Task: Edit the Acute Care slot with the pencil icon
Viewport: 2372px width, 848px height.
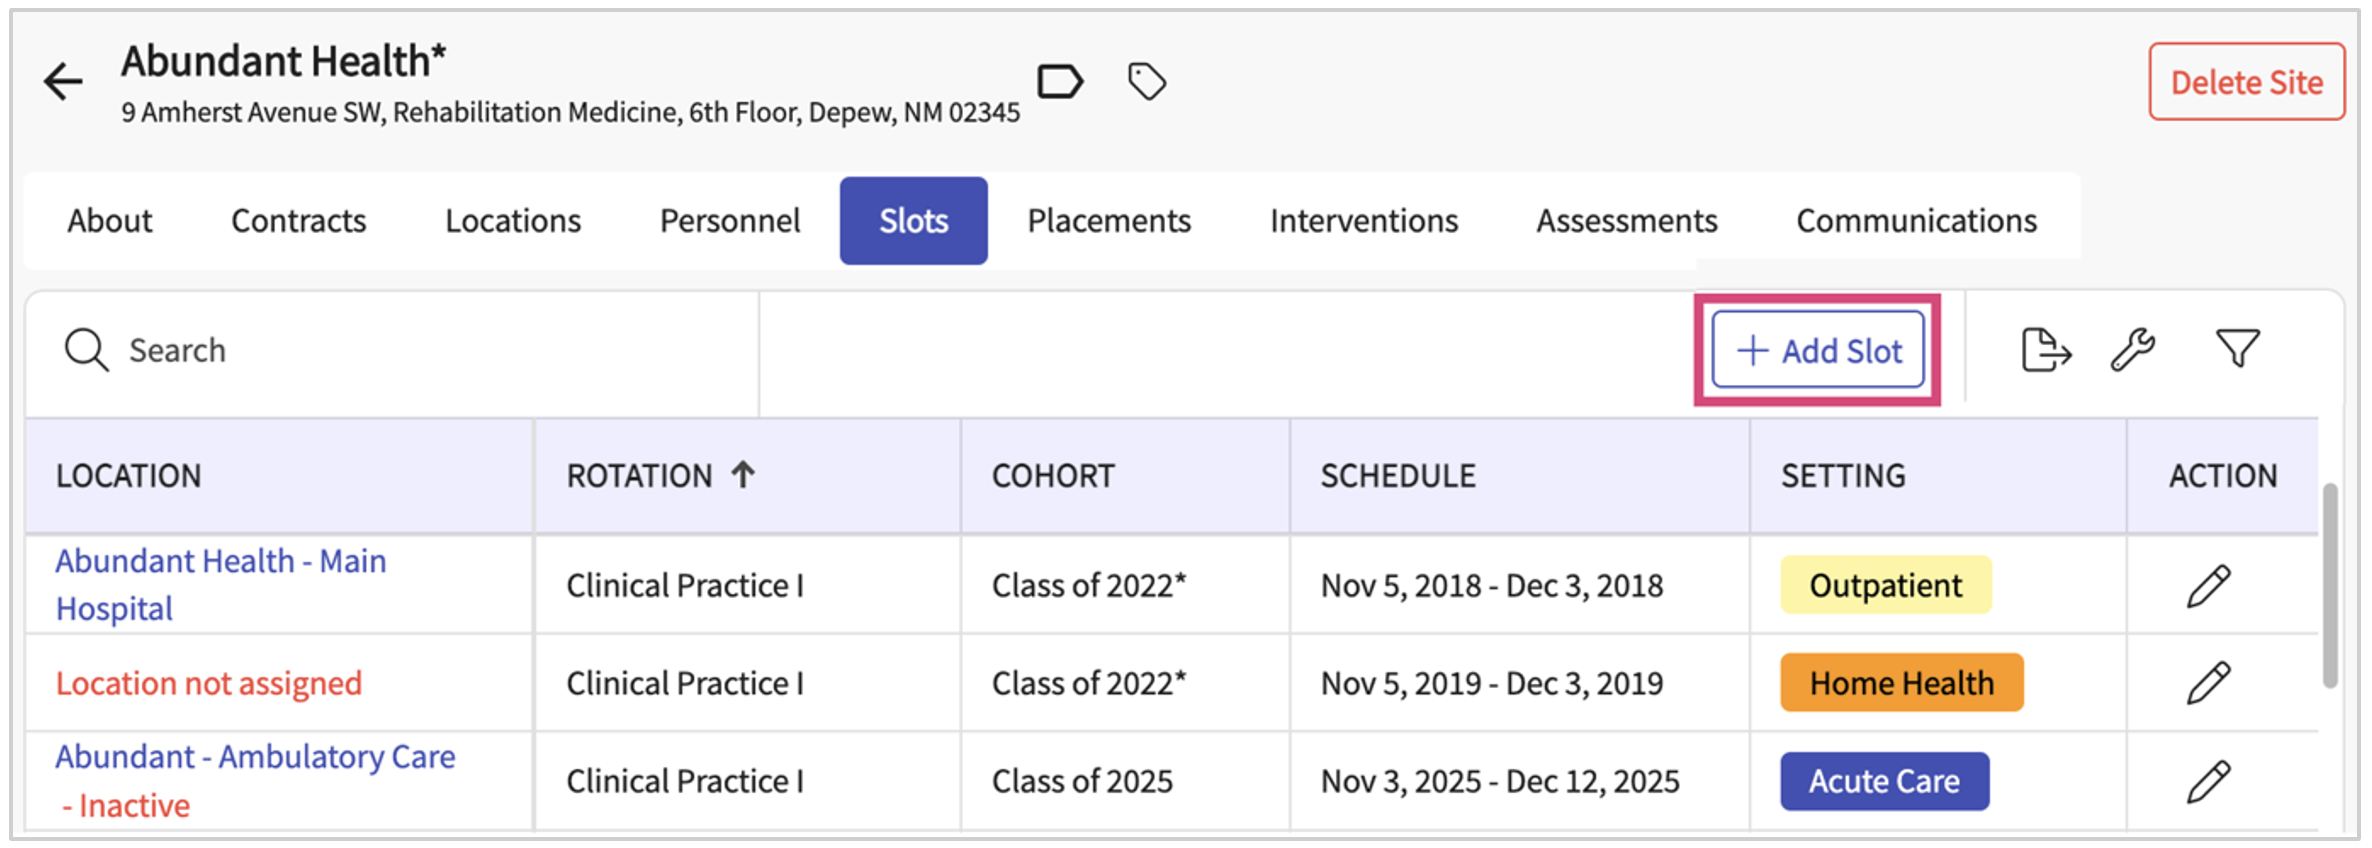Action: point(2208,781)
